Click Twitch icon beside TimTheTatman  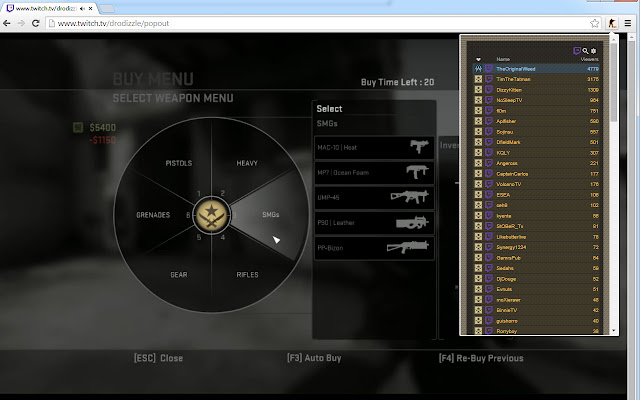click(x=489, y=79)
